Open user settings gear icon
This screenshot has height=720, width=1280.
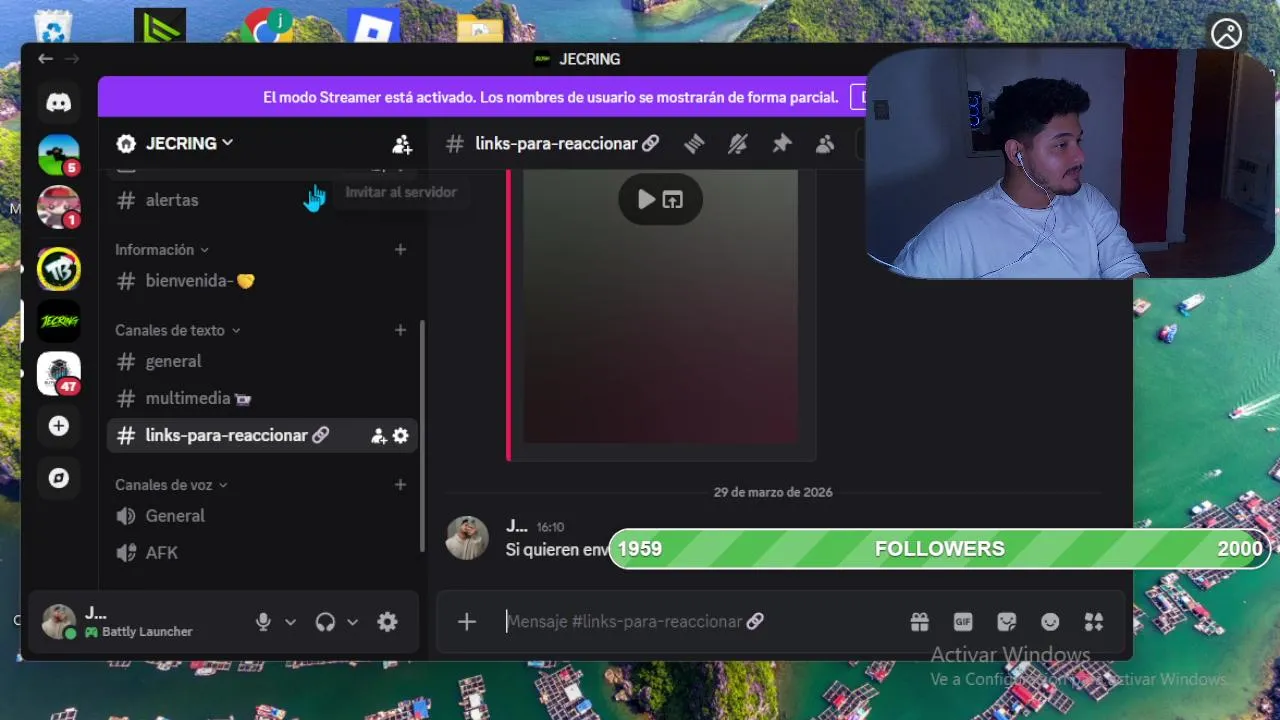click(x=387, y=622)
